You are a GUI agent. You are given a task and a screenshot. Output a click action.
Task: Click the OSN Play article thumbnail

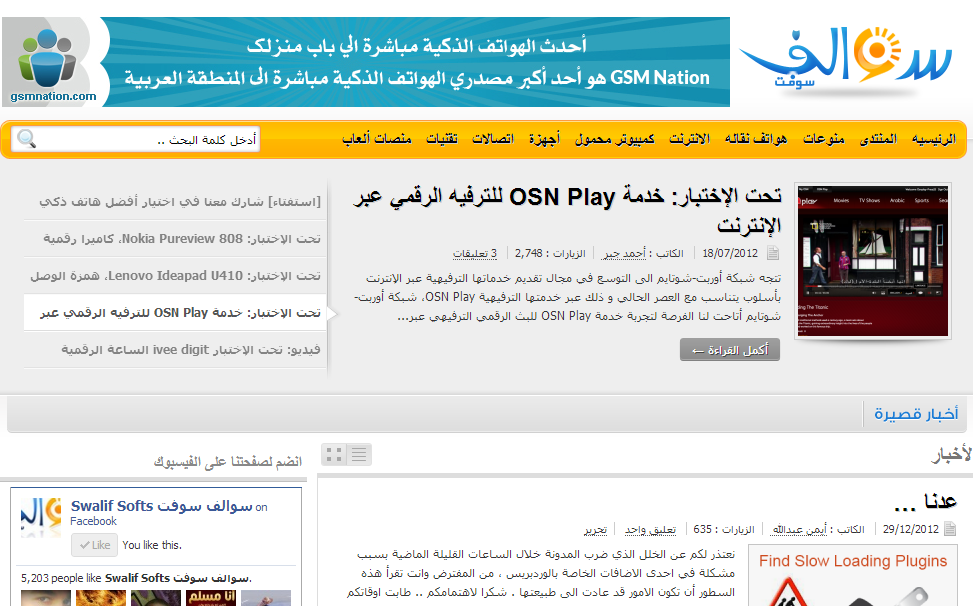click(872, 261)
